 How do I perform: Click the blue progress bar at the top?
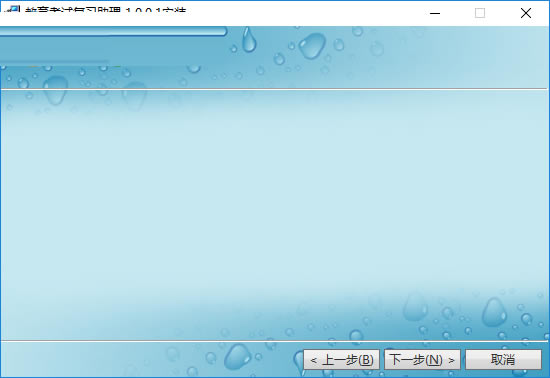pyautogui.click(x=113, y=31)
